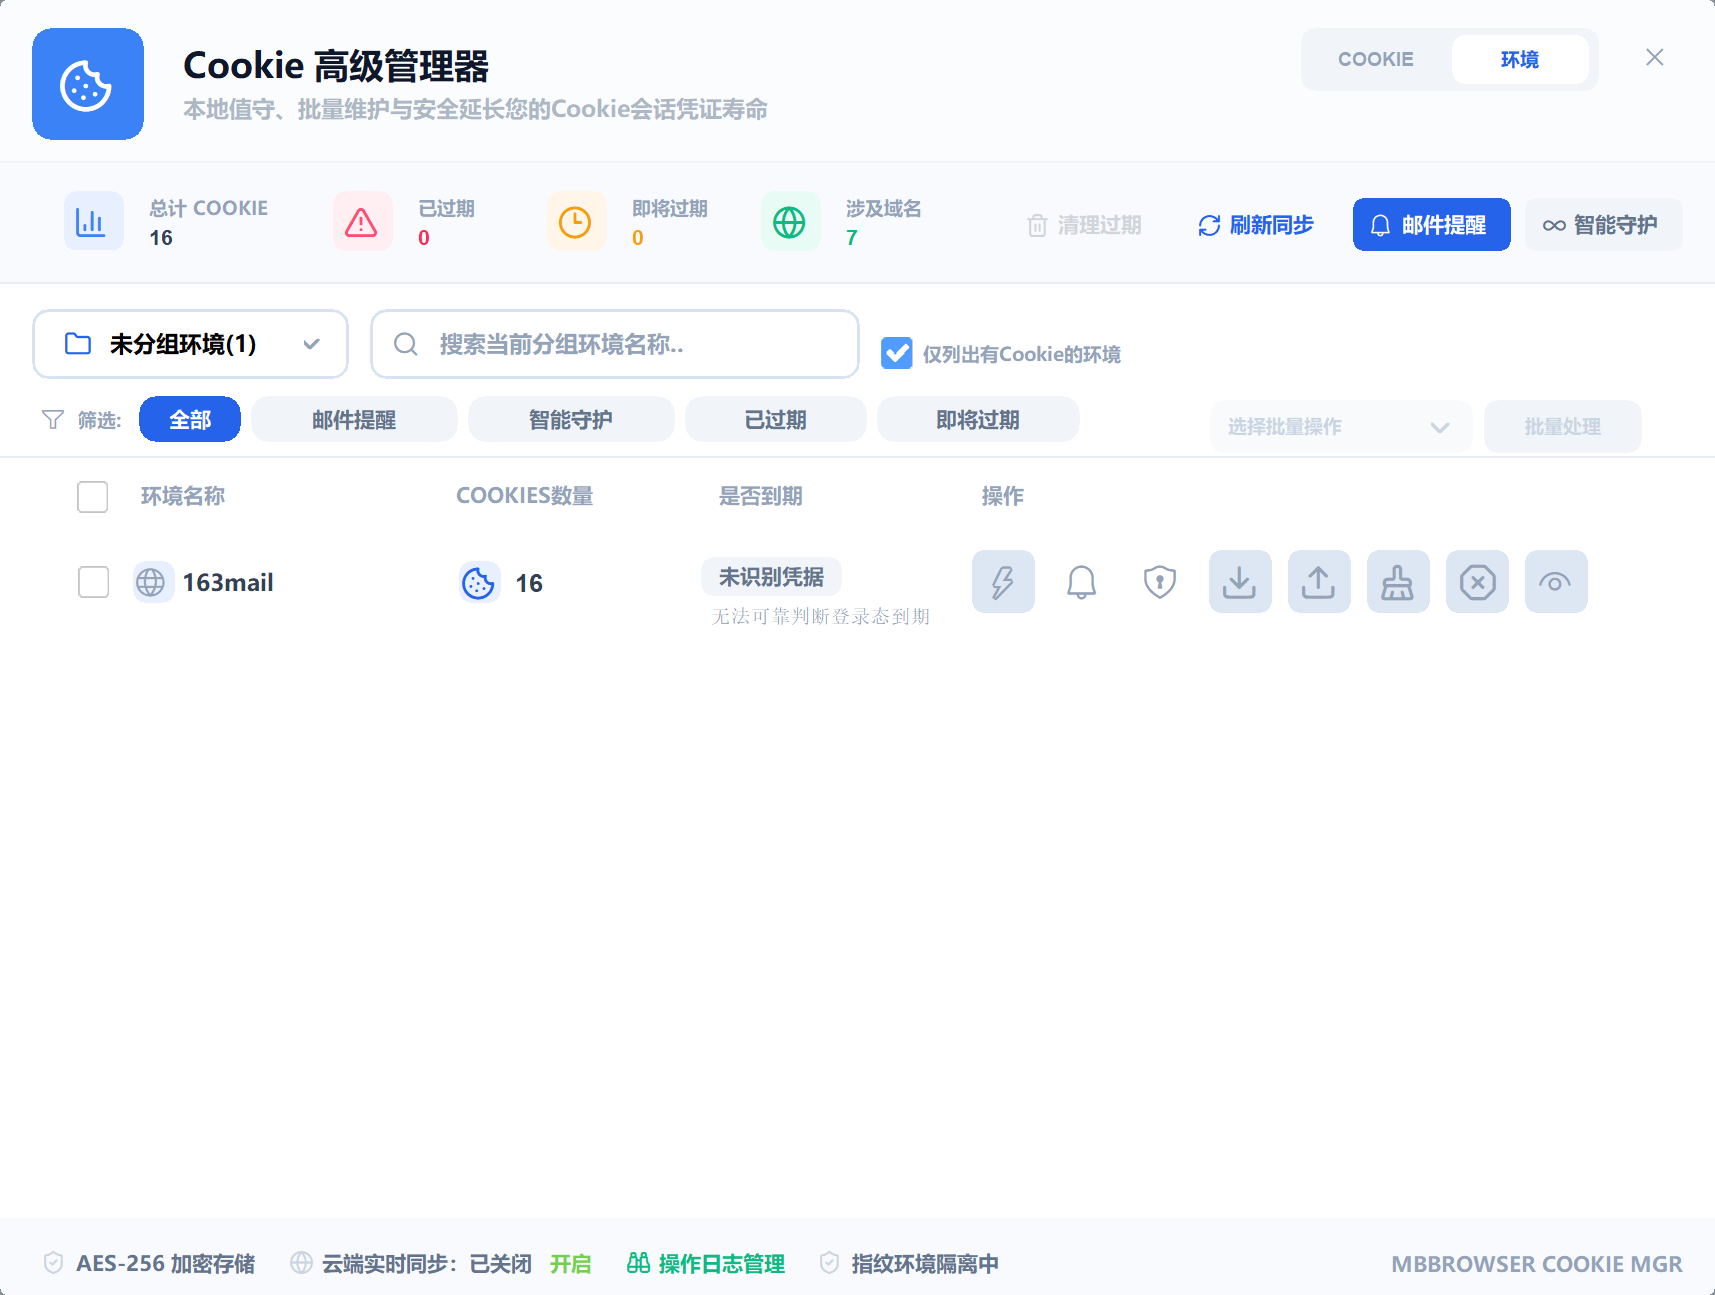
Task: Click the total COOKIE bar chart icon
Action: (93, 221)
